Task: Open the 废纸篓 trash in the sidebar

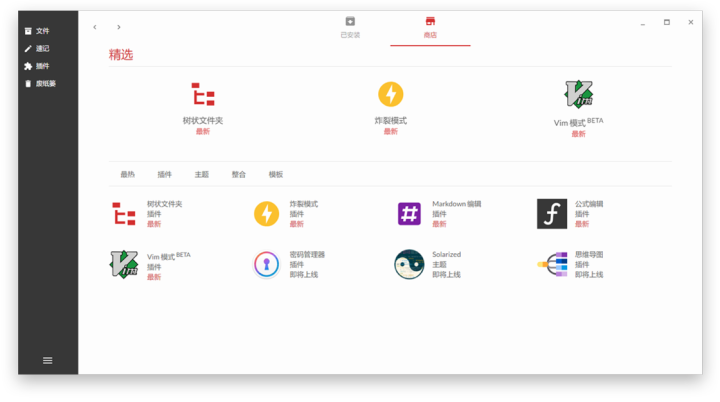Action: [40, 84]
